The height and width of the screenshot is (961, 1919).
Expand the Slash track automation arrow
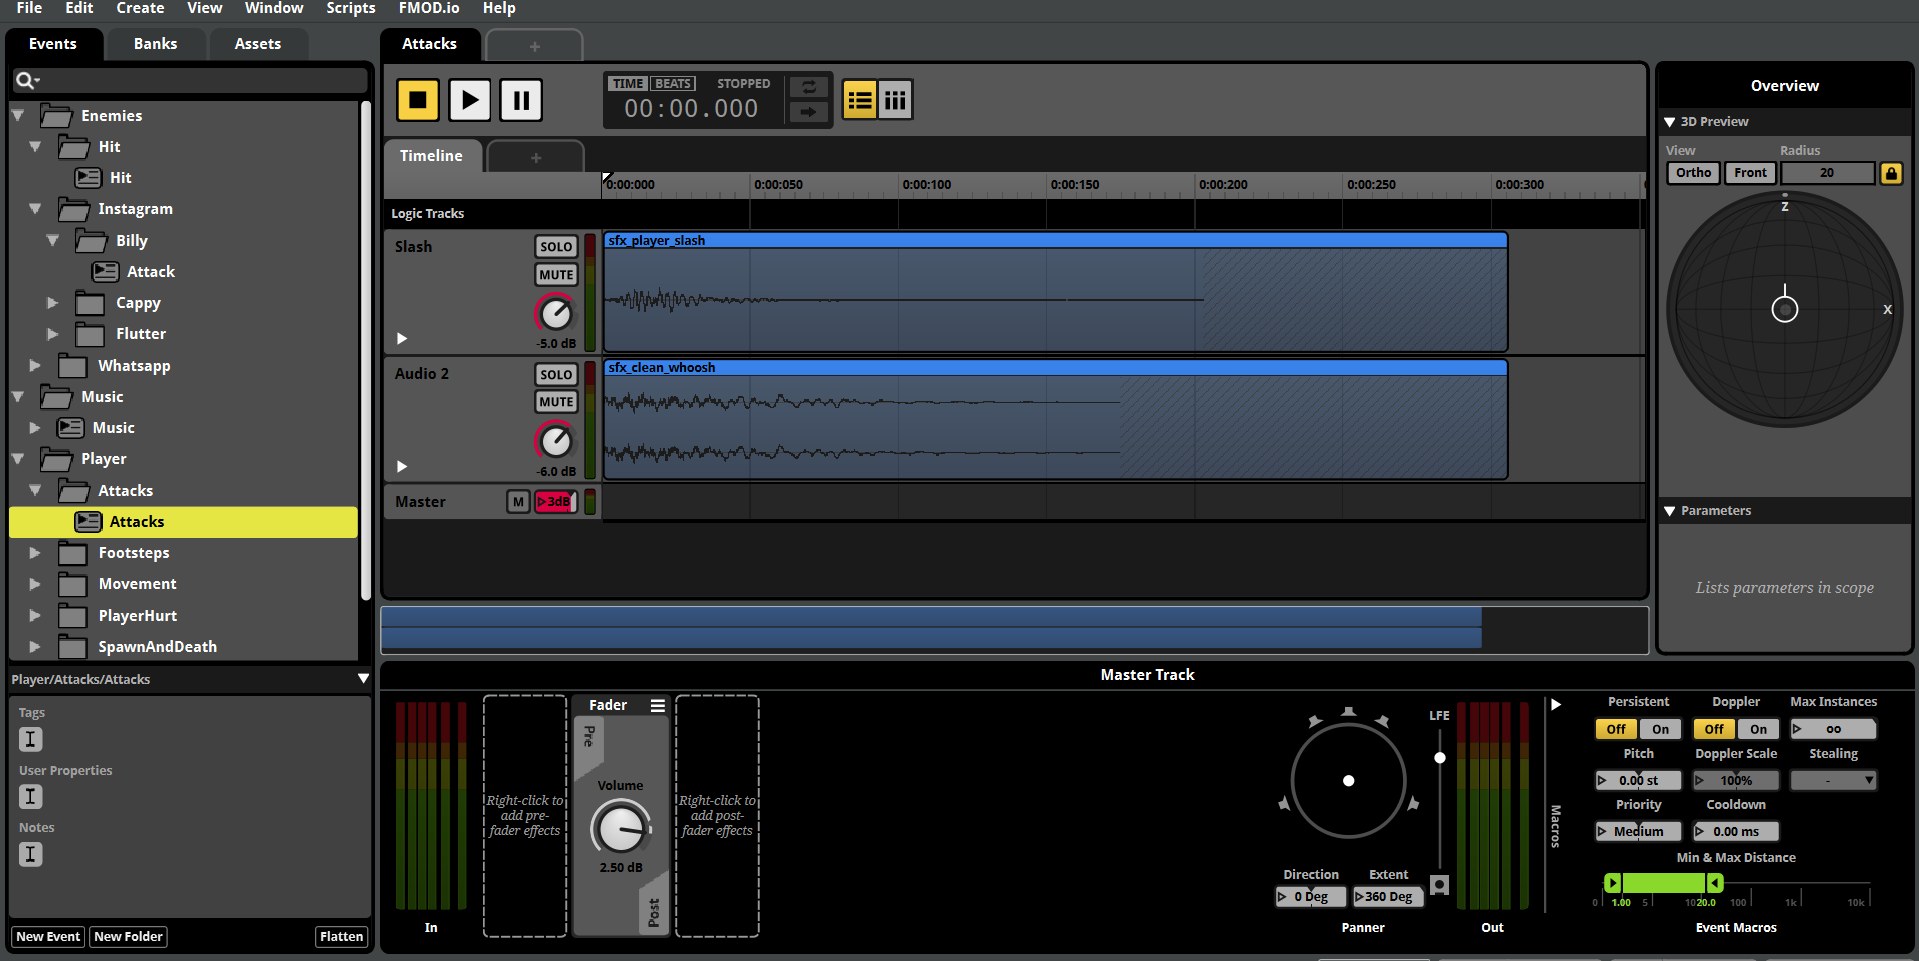(x=402, y=339)
